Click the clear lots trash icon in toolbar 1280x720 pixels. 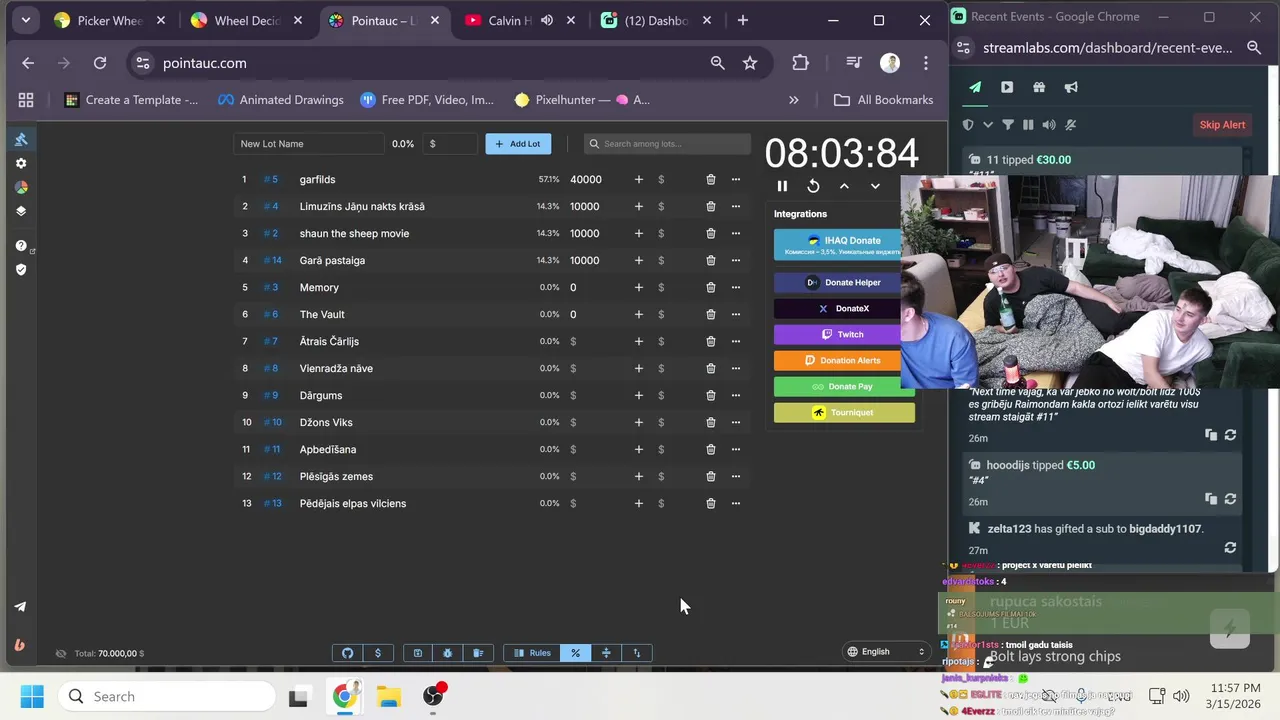(x=478, y=653)
